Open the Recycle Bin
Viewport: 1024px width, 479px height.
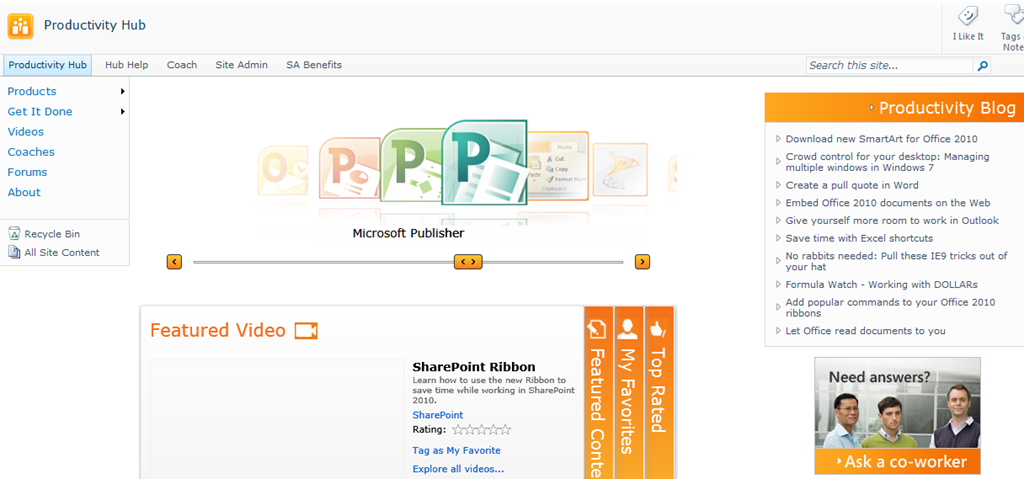[x=51, y=234]
